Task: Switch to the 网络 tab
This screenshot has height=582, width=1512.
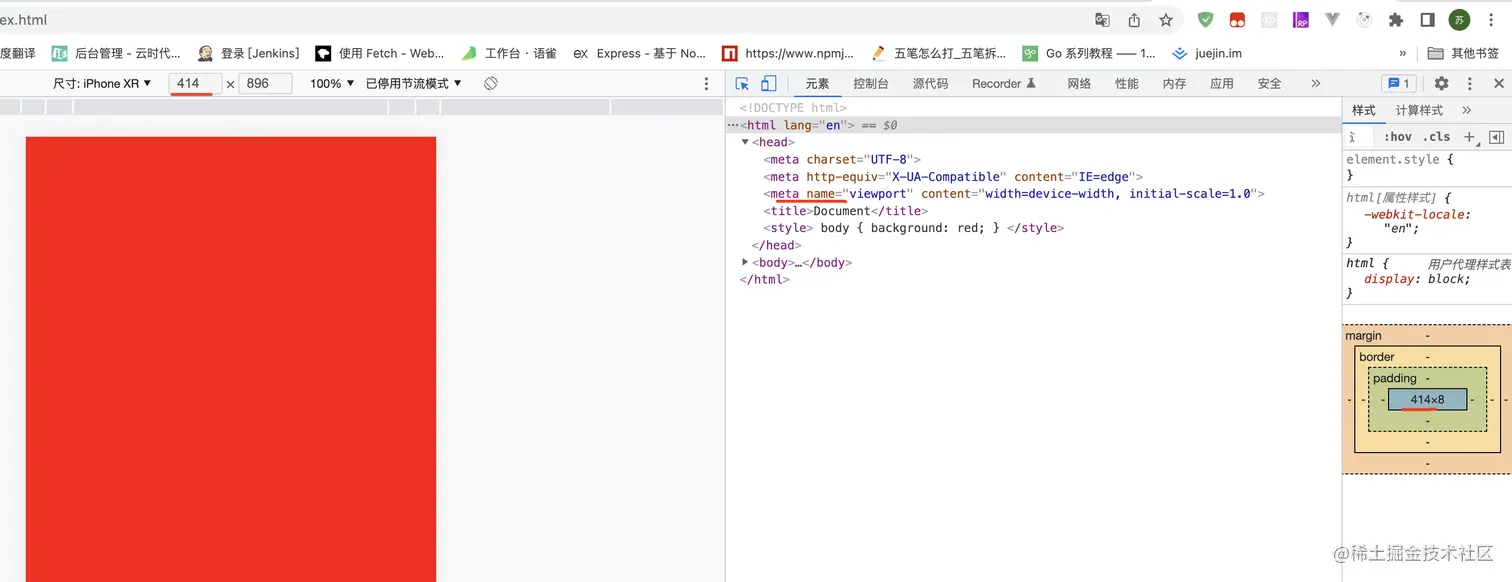Action: [x=1079, y=84]
